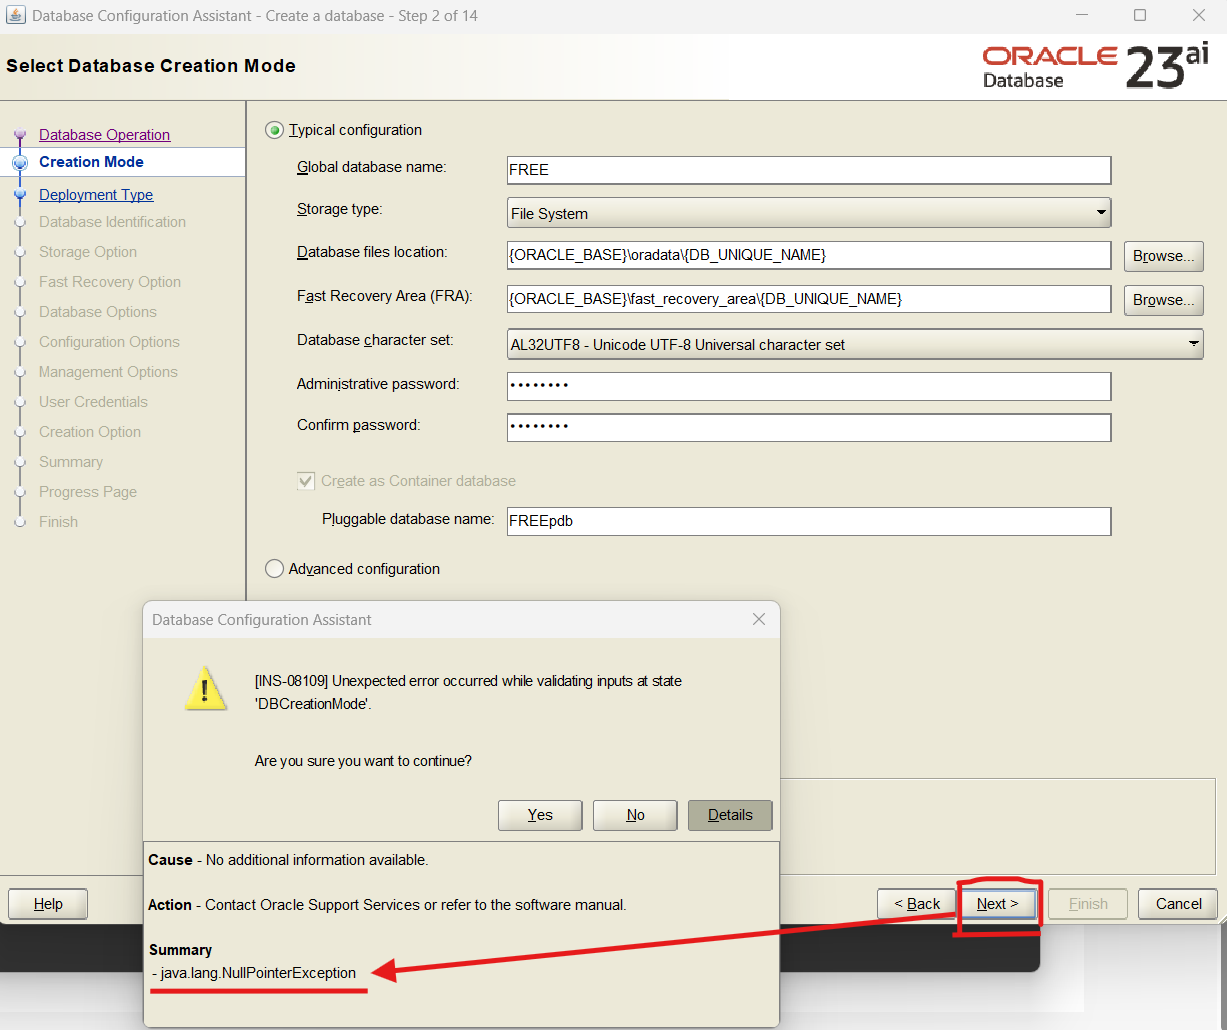Image resolution: width=1227 pixels, height=1030 pixels.
Task: Select the Typical configuration radio button
Action: [275, 130]
